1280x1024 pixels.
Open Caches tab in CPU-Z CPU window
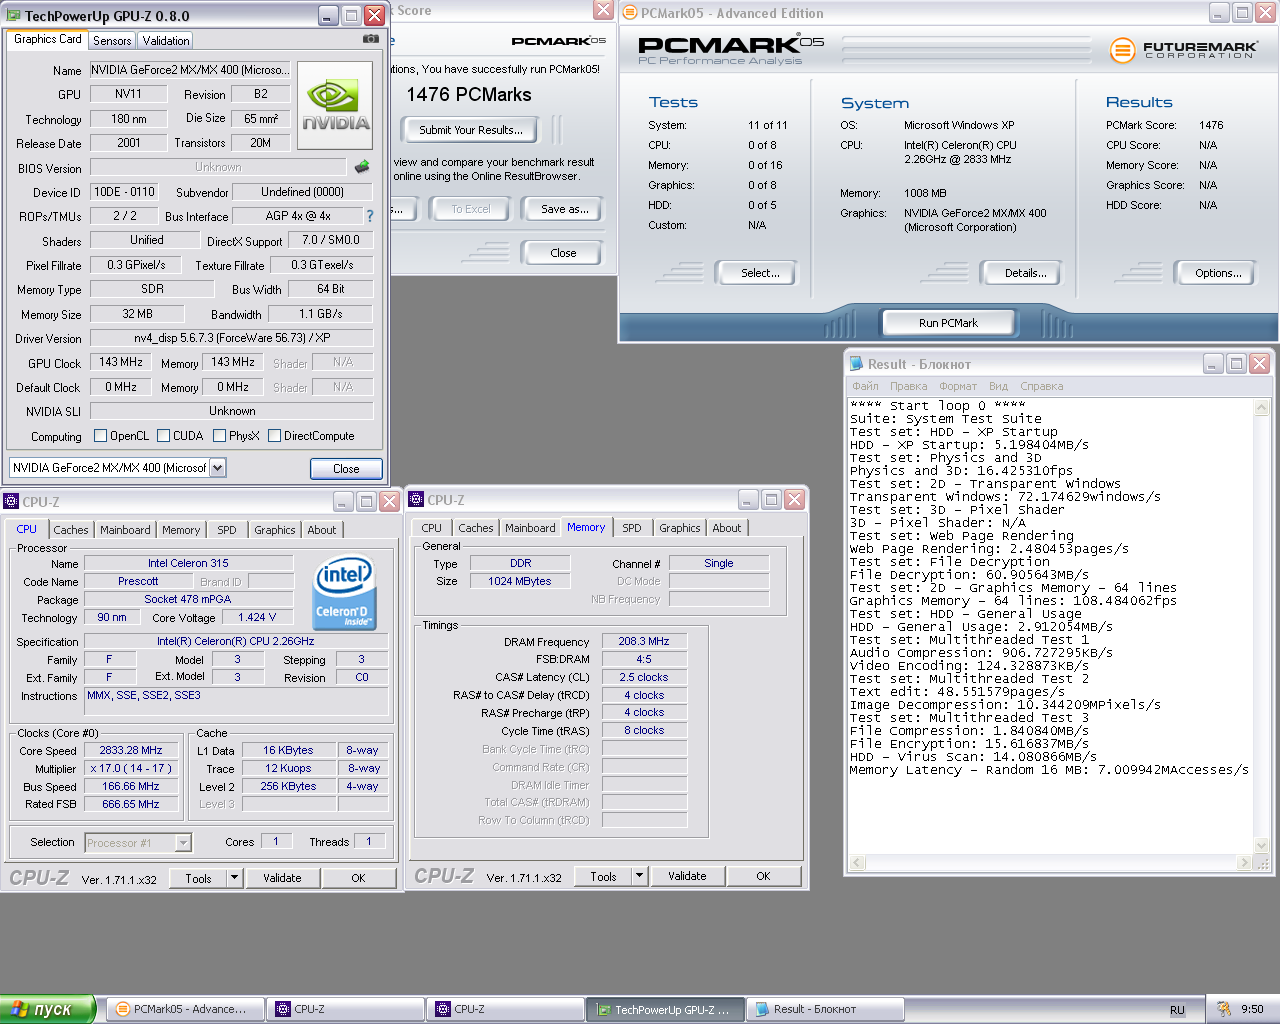71,530
